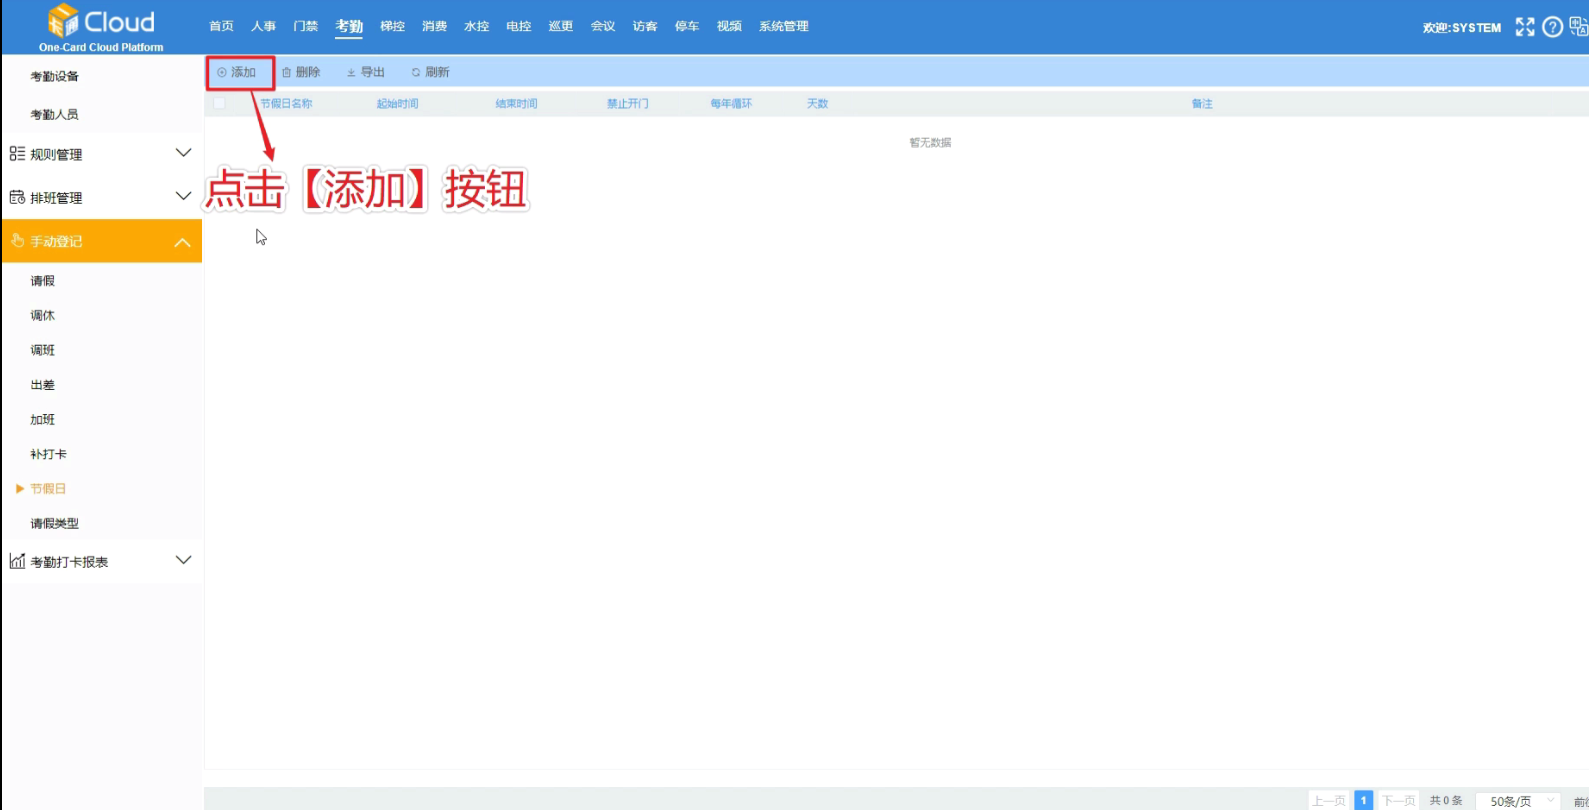Click page number 1 in pagination
The width and height of the screenshot is (1589, 810).
(1363, 800)
